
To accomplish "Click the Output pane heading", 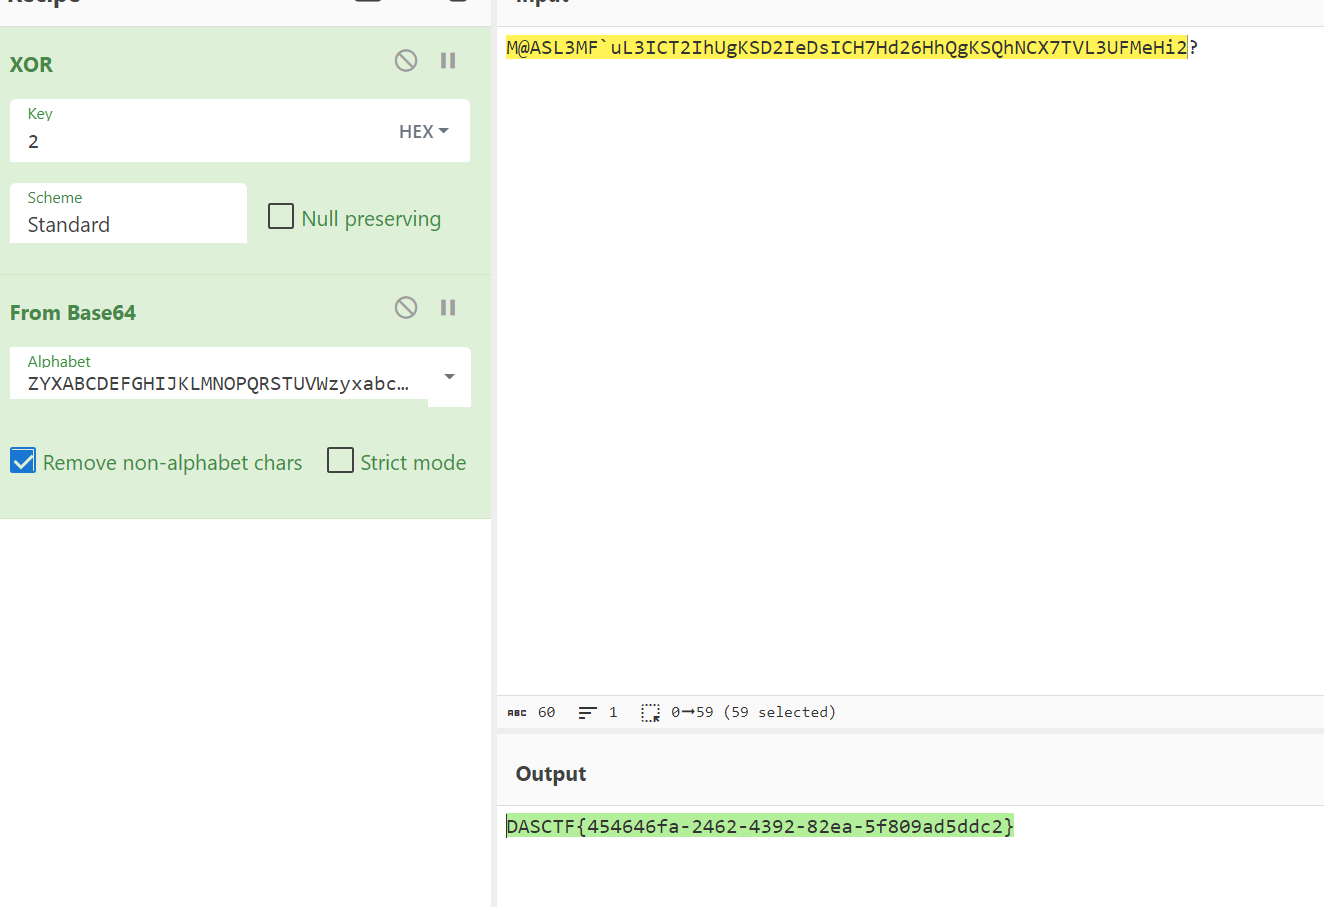I will (550, 774).
